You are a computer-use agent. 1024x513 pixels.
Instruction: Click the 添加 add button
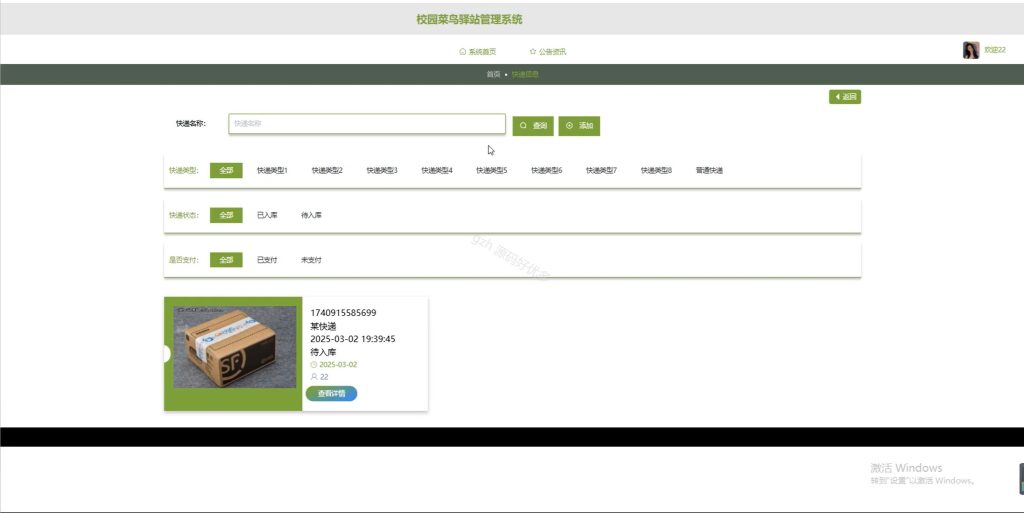point(579,125)
